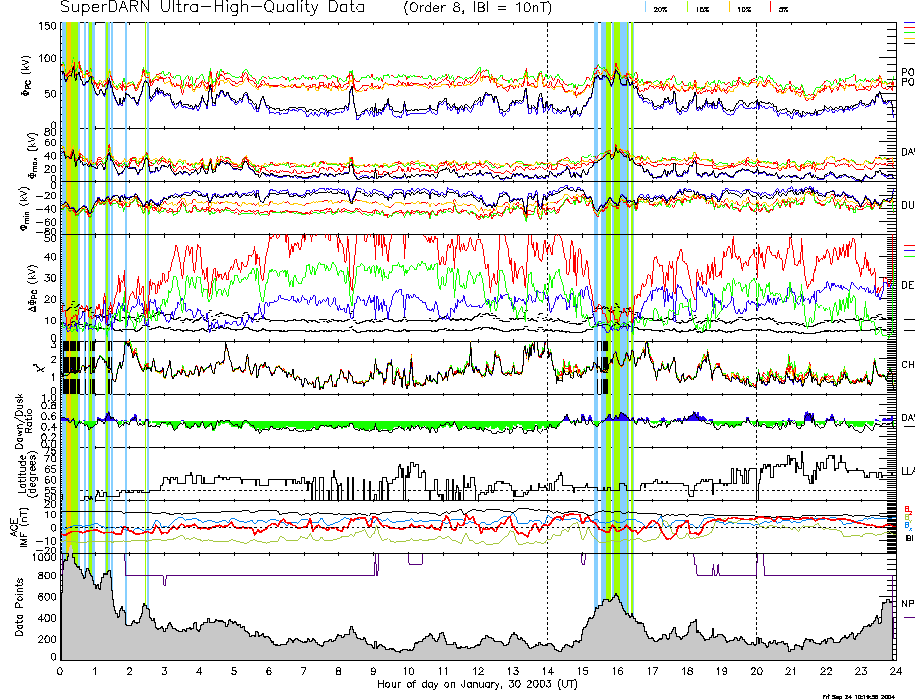Click the black |B| legend label

point(909,538)
